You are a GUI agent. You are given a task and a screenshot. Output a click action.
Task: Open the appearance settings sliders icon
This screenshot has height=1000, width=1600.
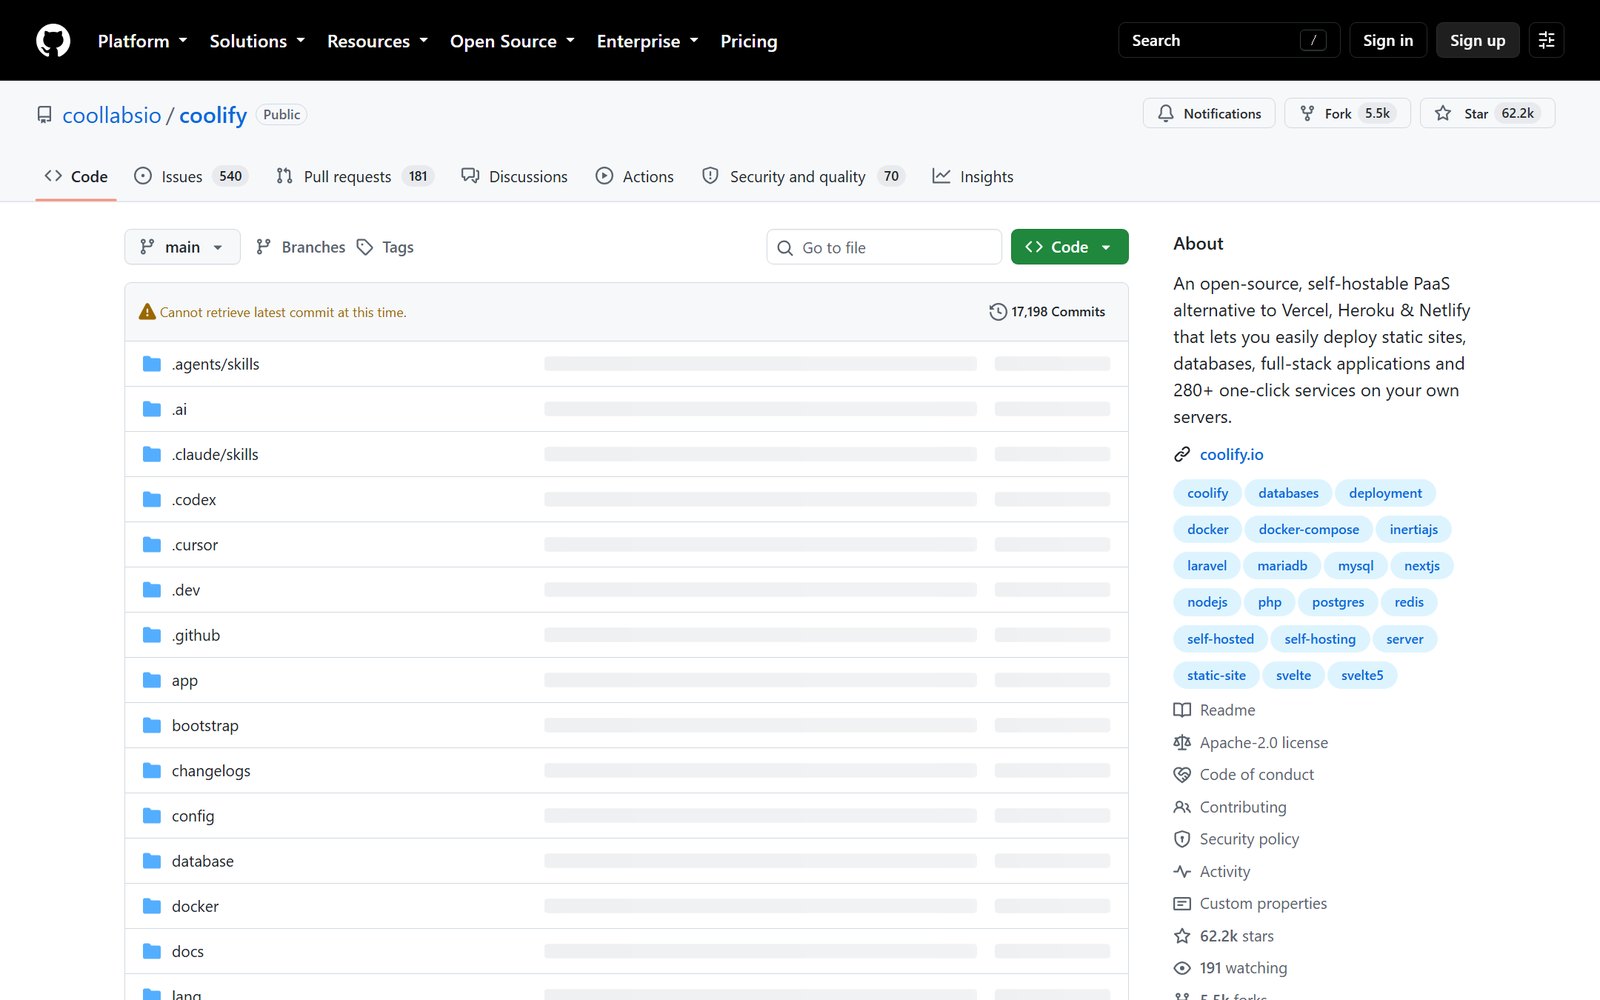point(1546,40)
